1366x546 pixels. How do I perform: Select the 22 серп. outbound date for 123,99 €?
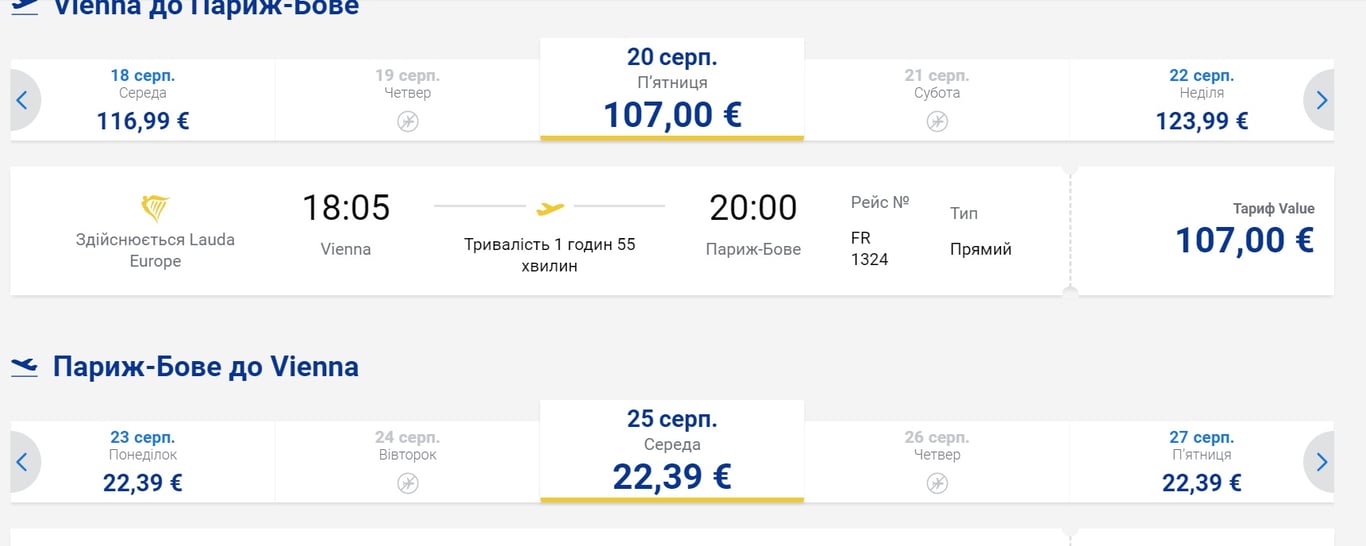[x=1201, y=100]
